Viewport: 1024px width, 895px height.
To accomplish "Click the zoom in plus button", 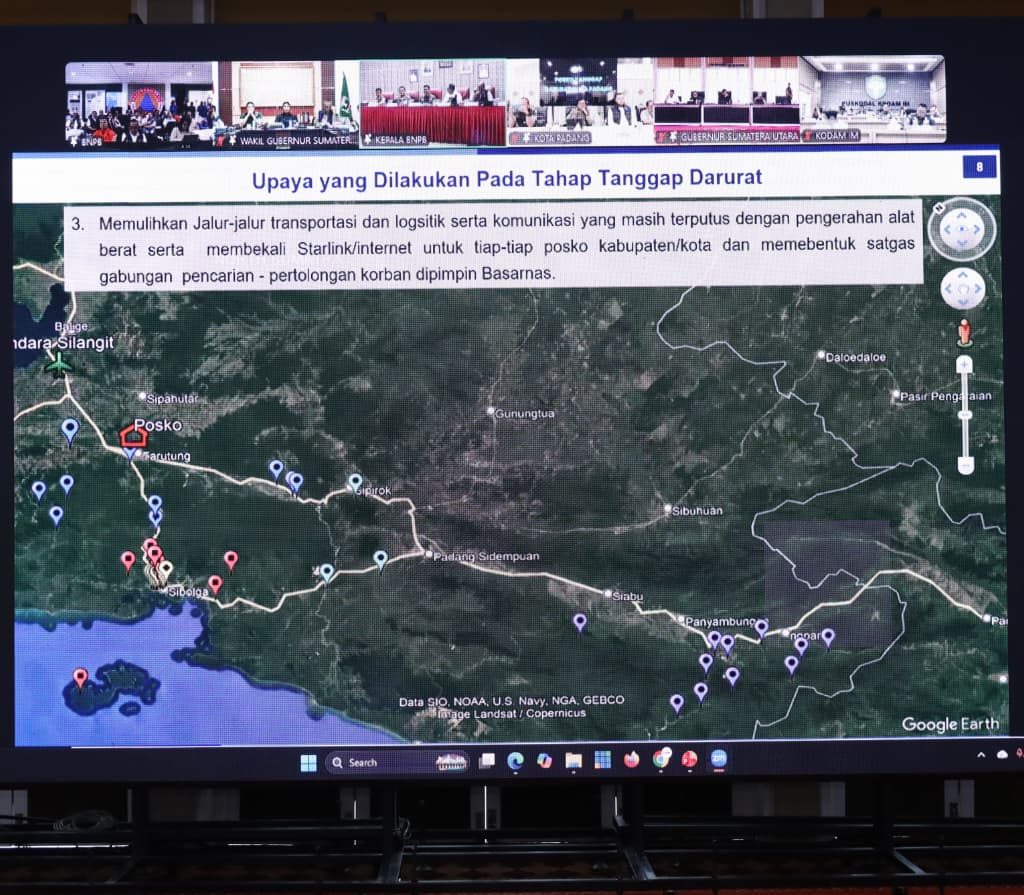I will [964, 365].
